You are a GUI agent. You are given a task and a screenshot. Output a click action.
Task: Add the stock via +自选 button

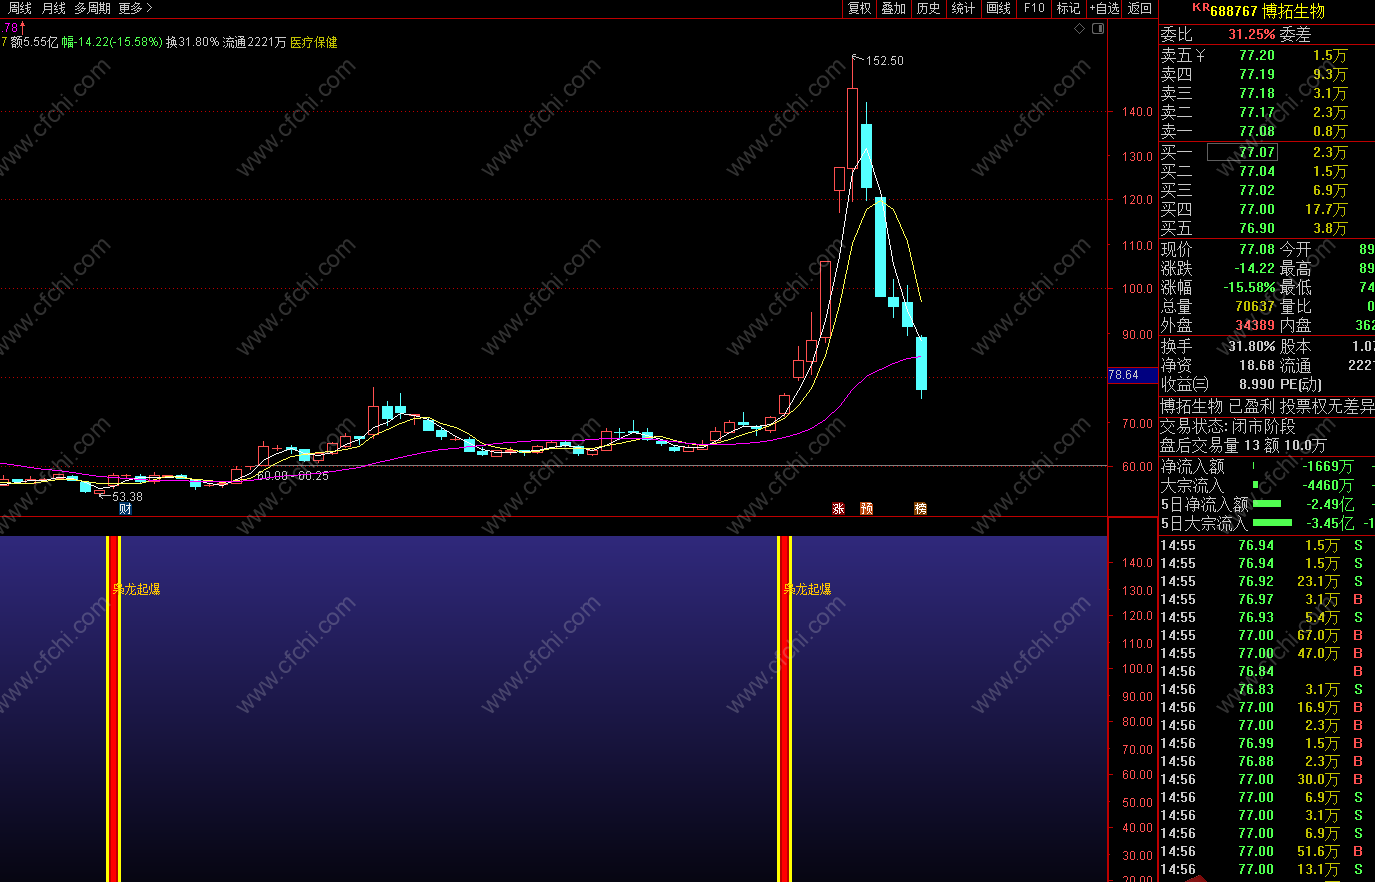pos(1104,8)
